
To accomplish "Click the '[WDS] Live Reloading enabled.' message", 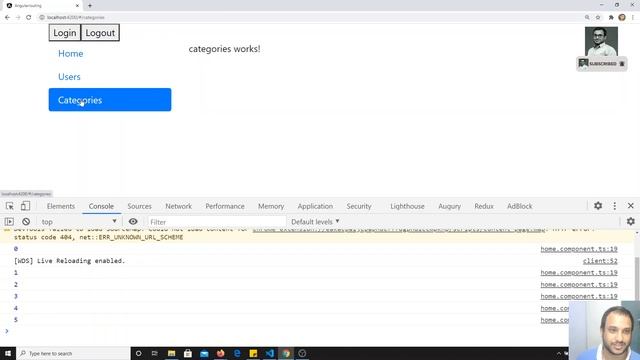I will click(x=69, y=261).
